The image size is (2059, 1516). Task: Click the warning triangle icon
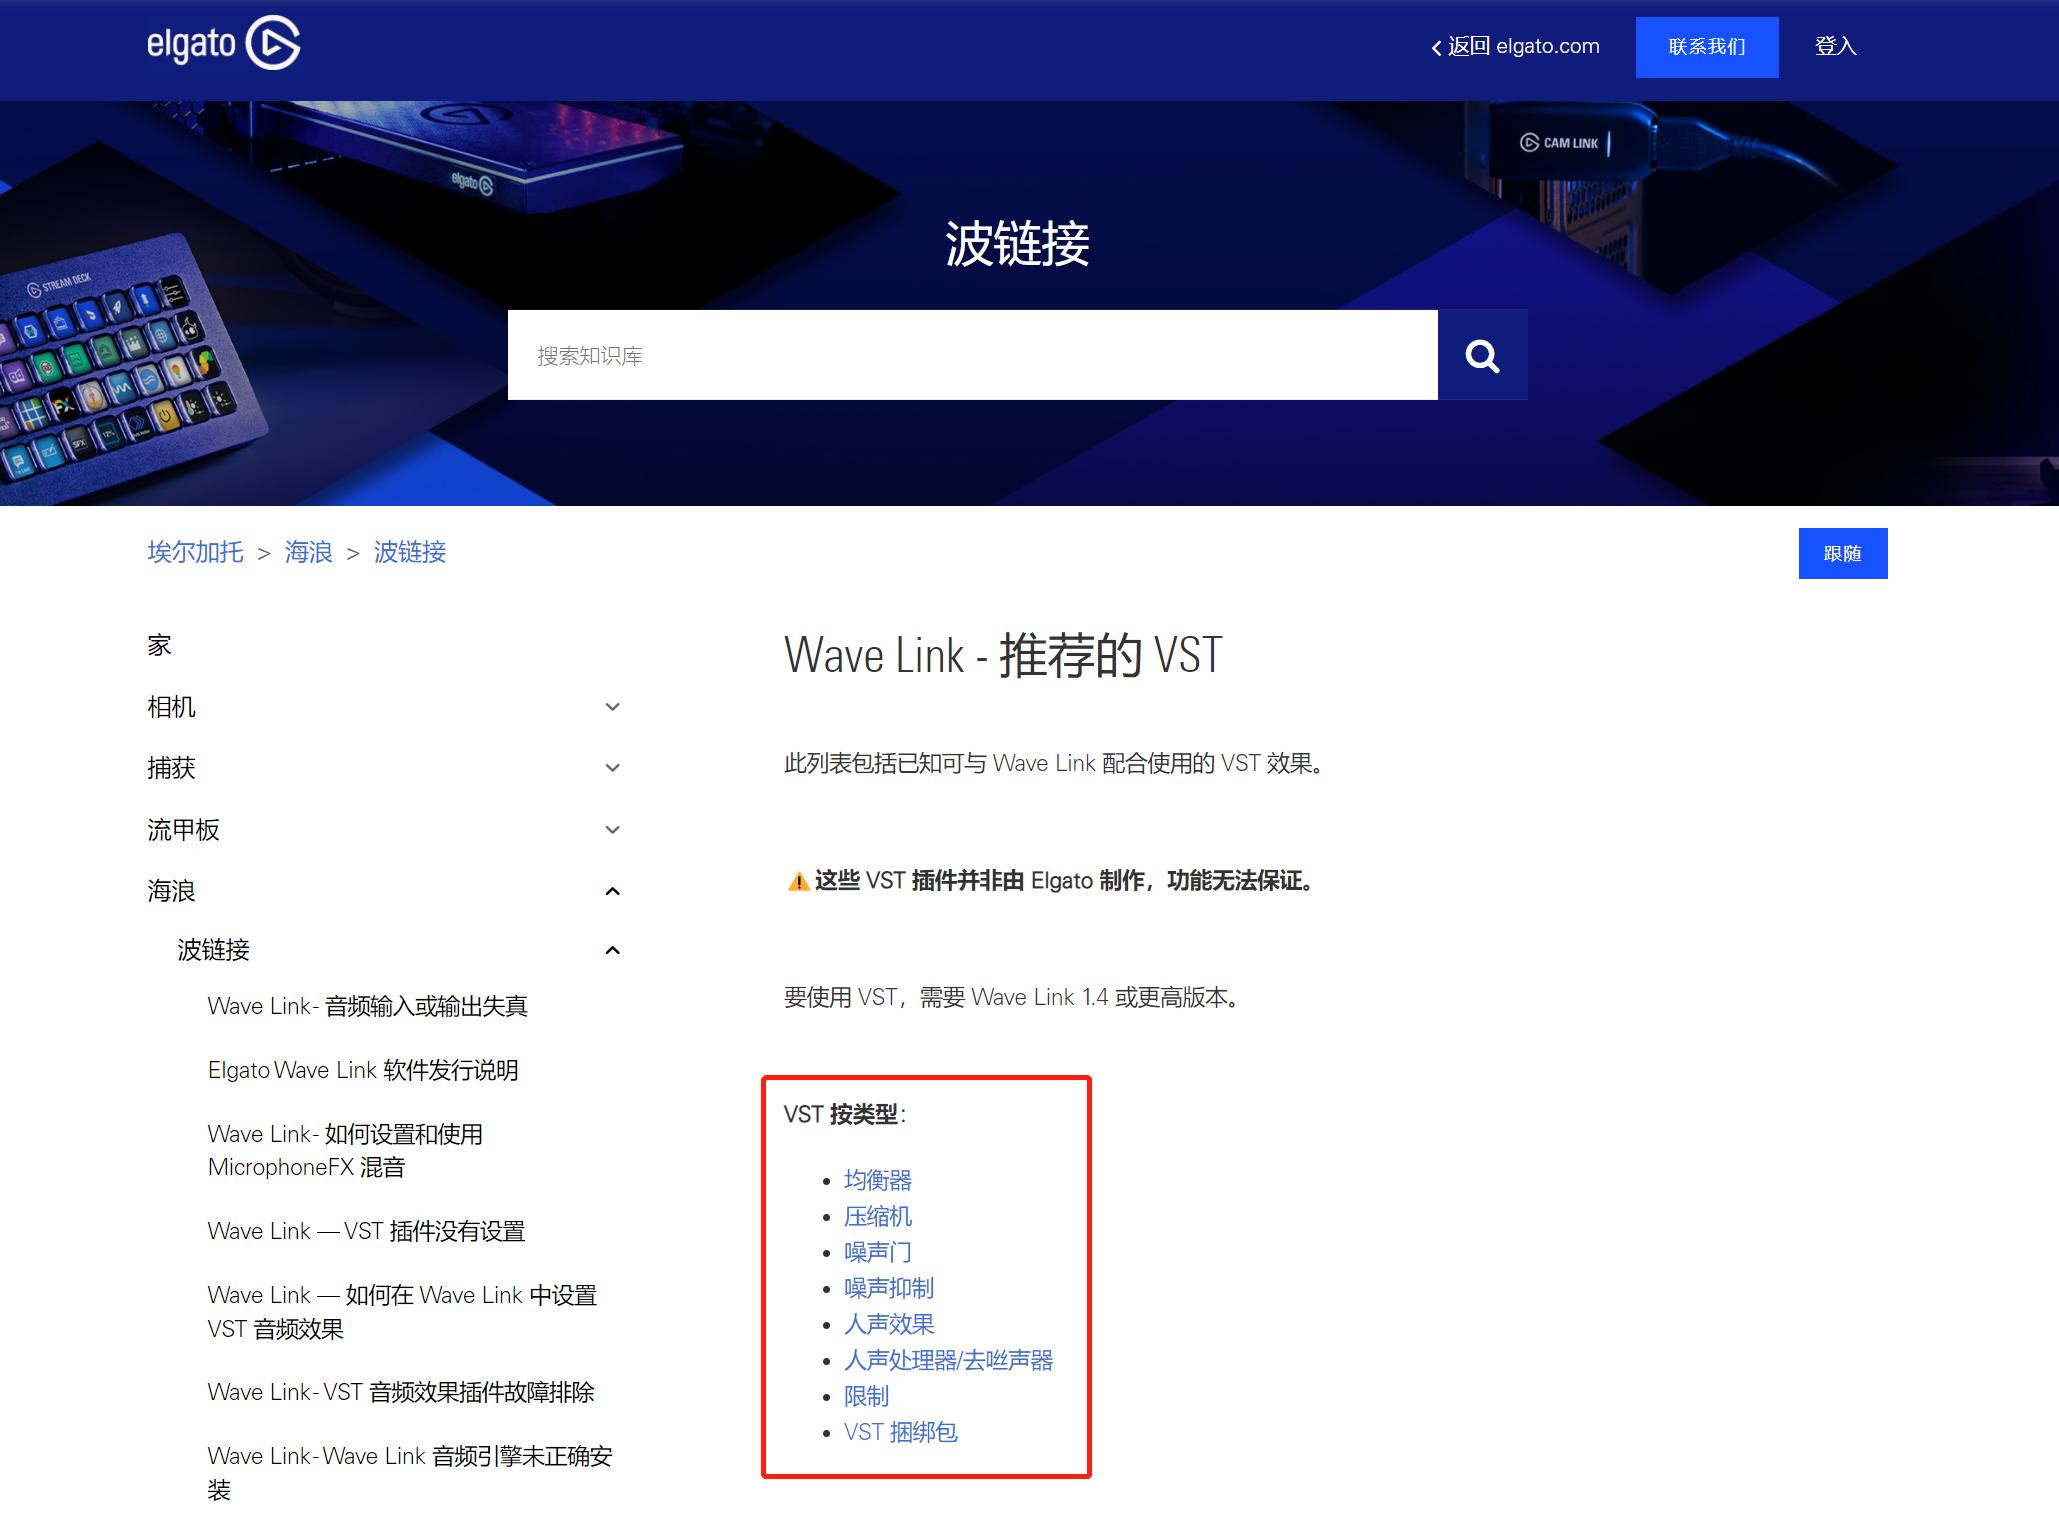(x=797, y=881)
